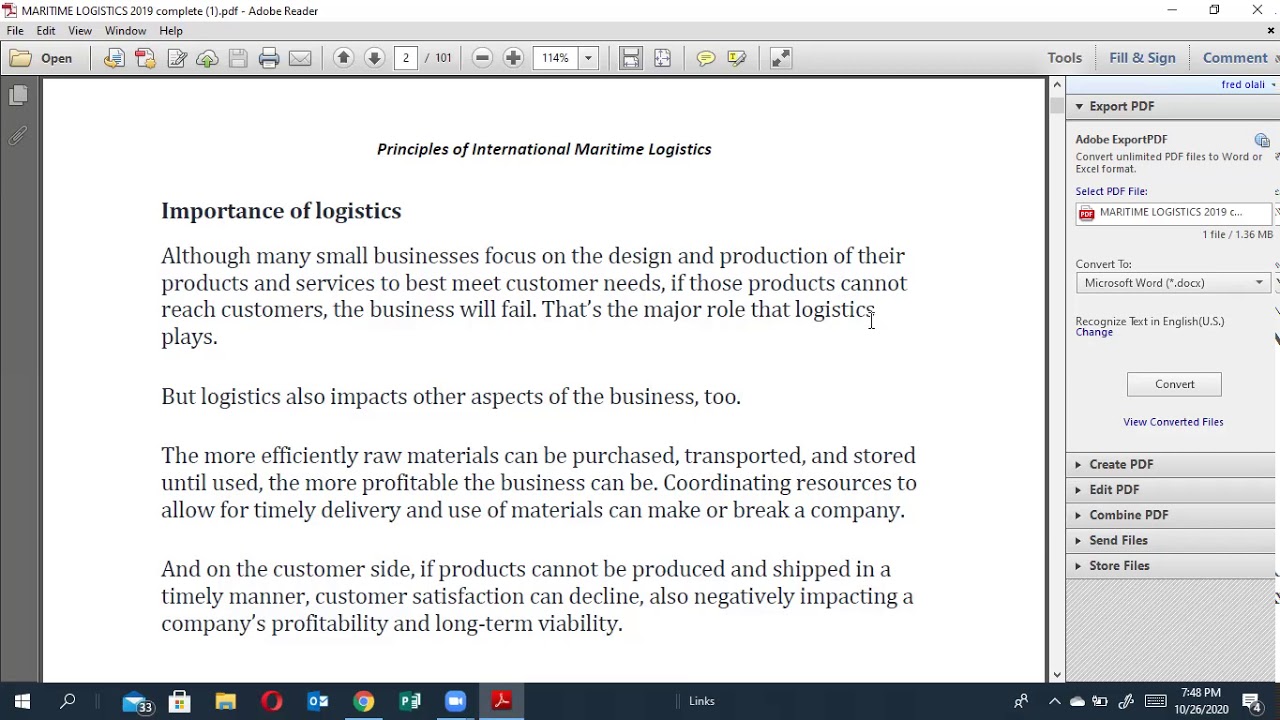Image resolution: width=1280 pixels, height=720 pixels.
Task: Open Opera browser from the taskbar
Action: (272, 702)
